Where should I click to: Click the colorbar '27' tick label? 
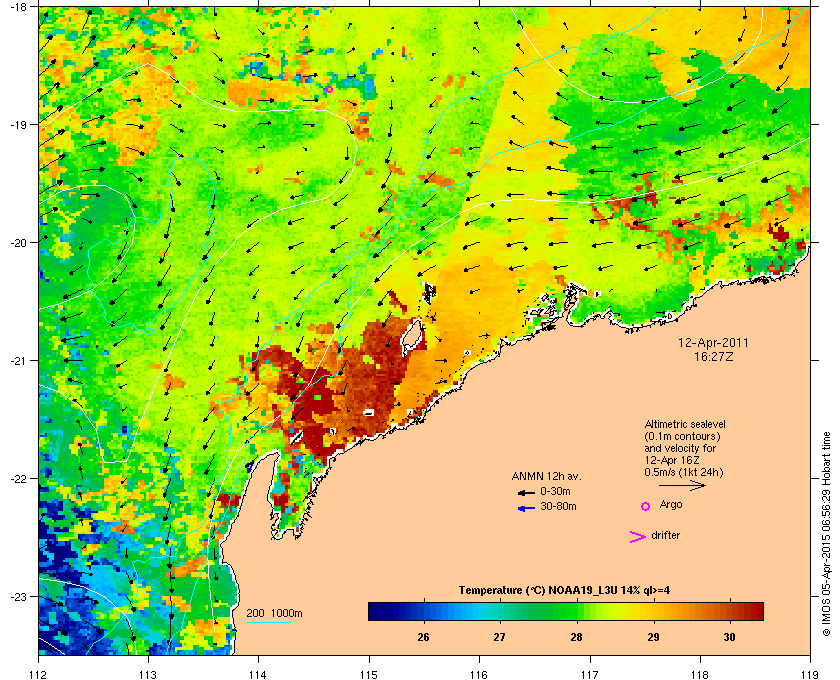(x=499, y=637)
